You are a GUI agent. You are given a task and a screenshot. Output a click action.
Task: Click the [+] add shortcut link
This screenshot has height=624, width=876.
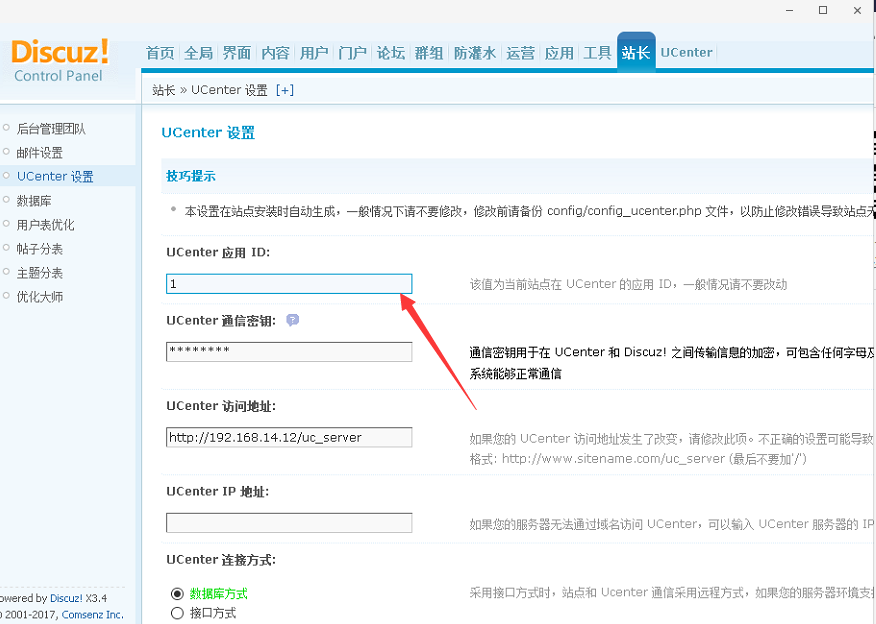[285, 90]
